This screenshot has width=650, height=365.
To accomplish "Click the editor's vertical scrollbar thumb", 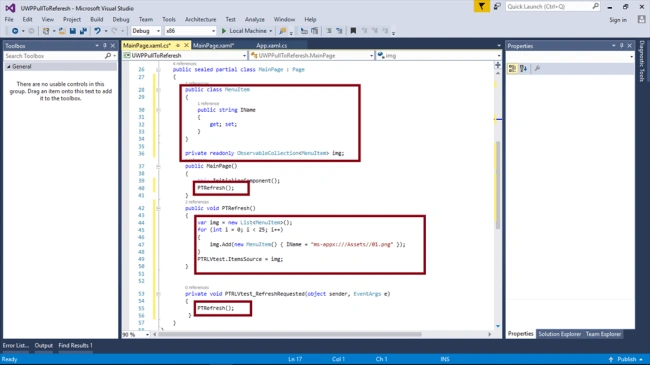I will tap(497, 185).
